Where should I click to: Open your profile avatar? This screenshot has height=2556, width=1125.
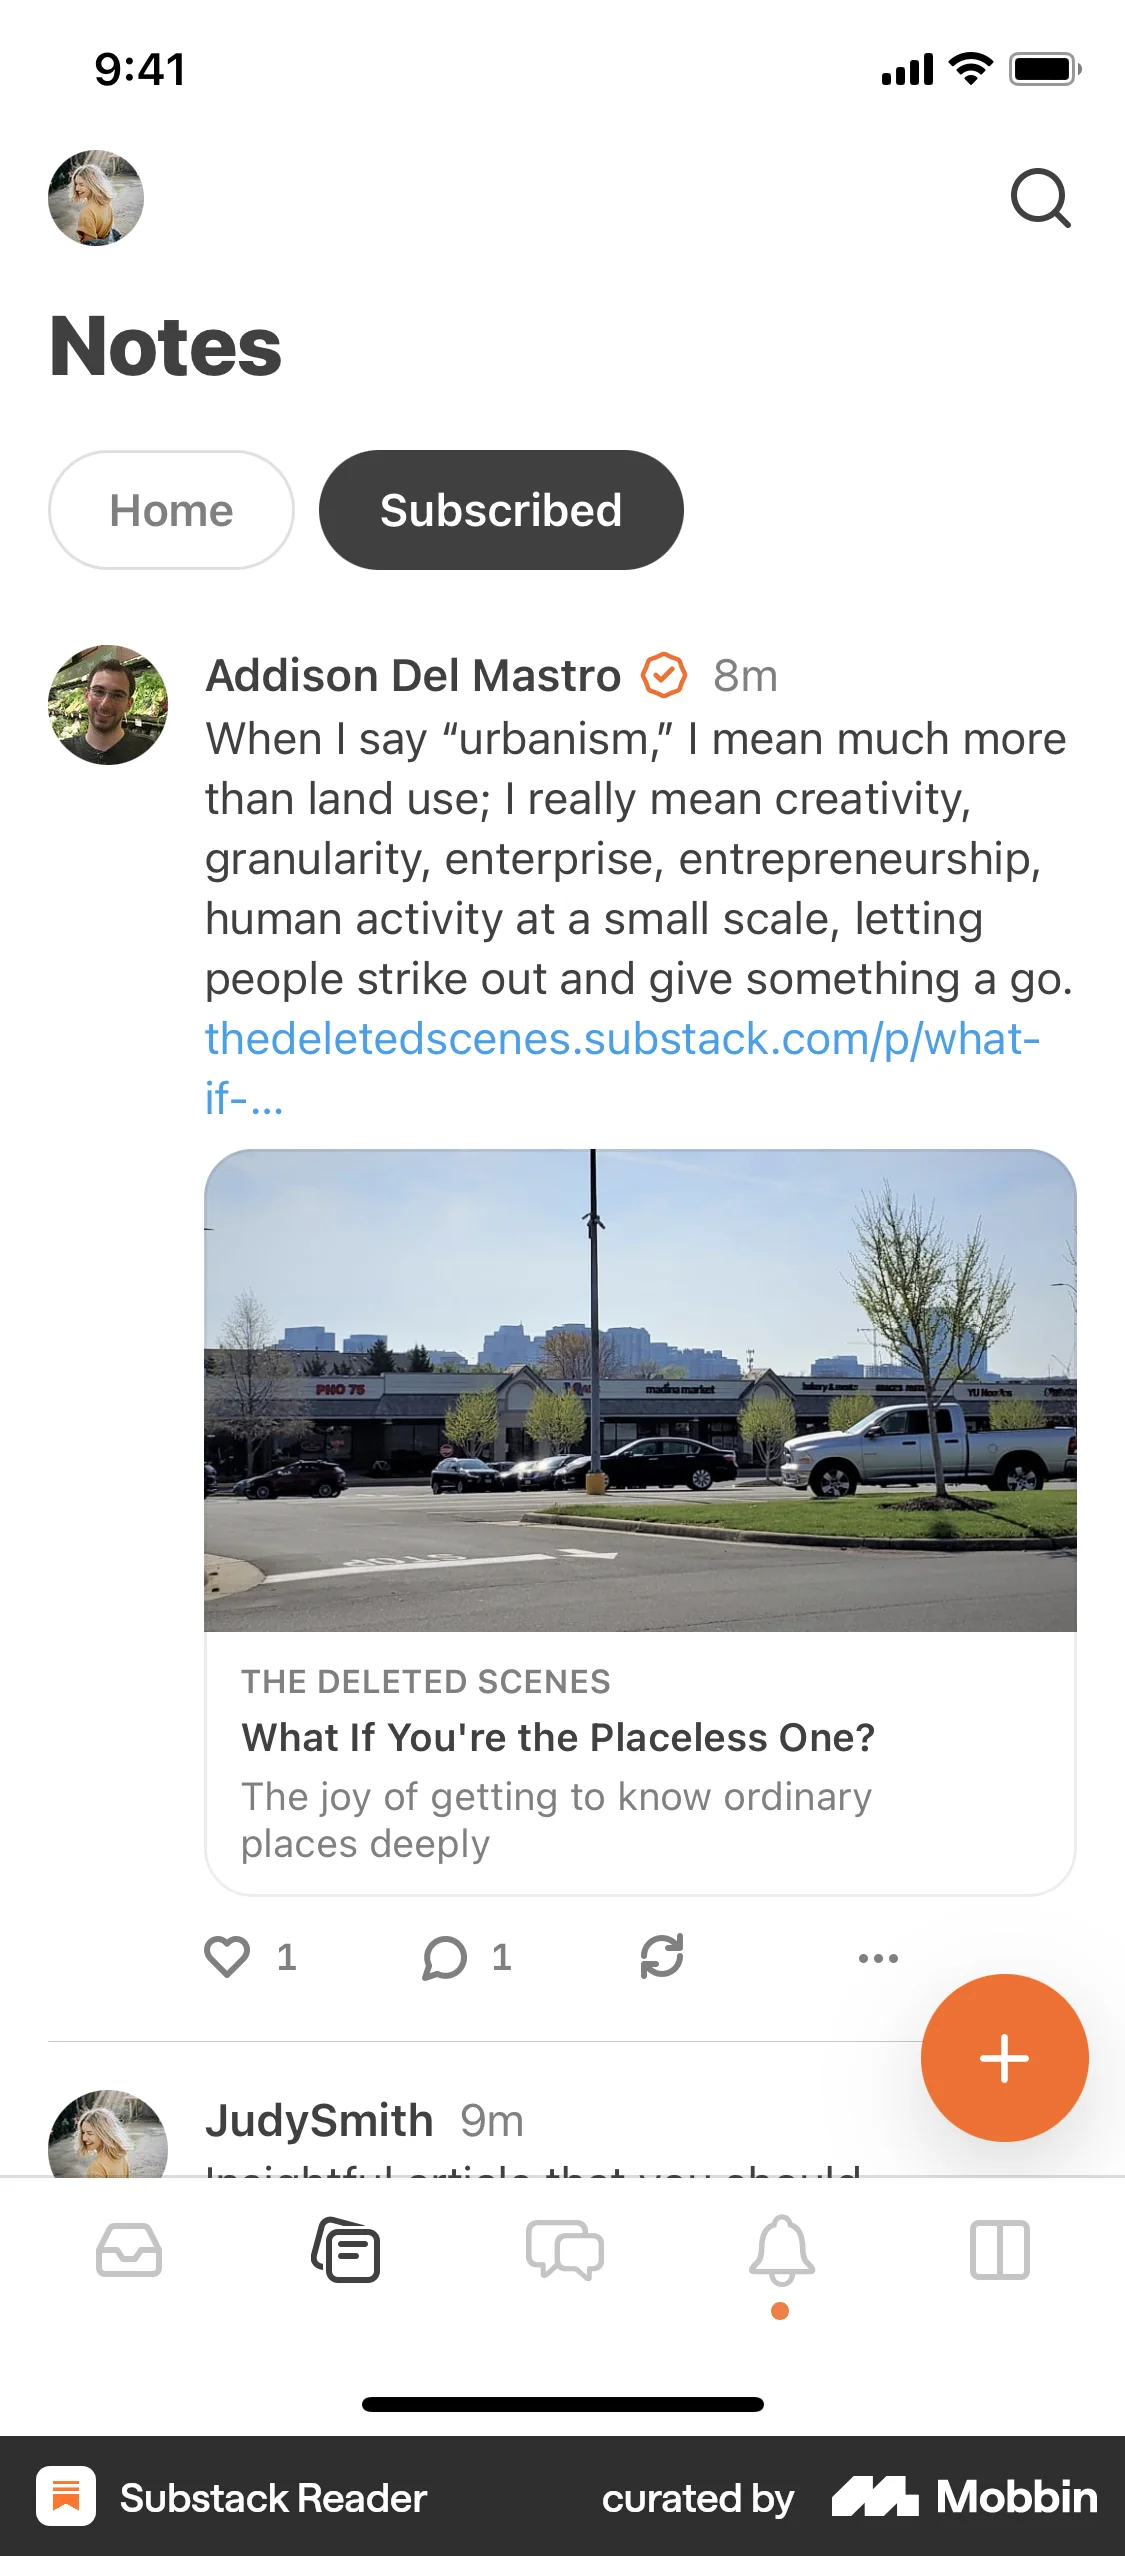[x=96, y=197]
